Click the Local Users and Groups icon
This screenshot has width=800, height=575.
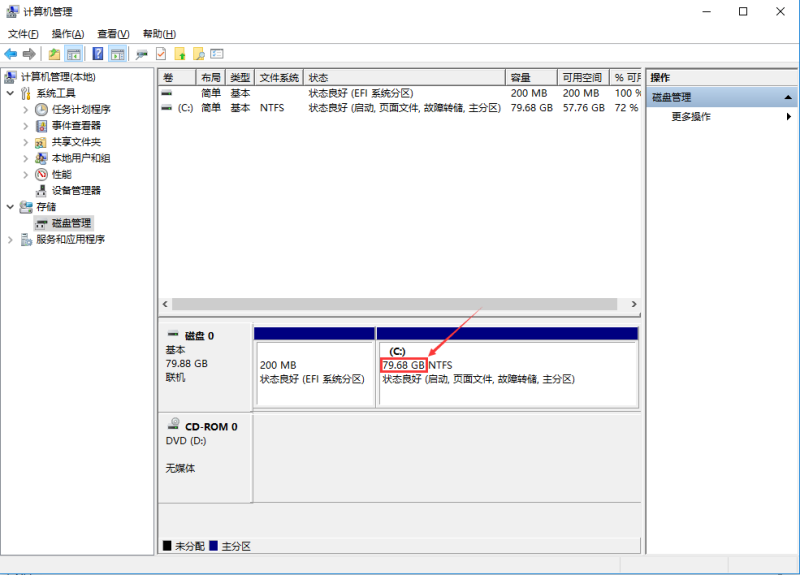[41, 158]
